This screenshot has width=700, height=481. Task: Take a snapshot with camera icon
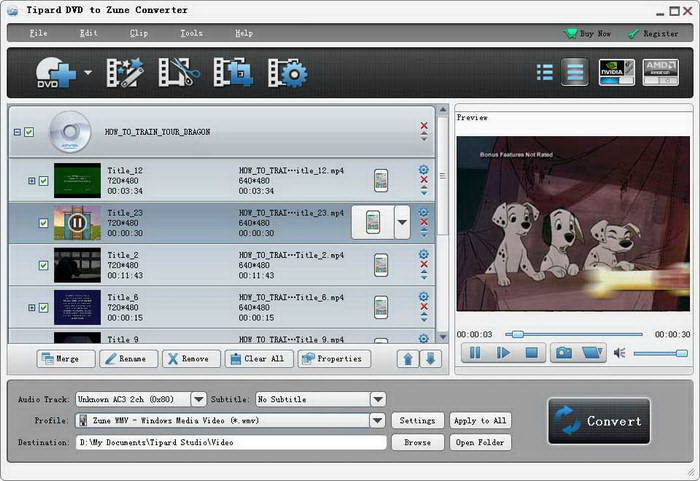click(564, 352)
